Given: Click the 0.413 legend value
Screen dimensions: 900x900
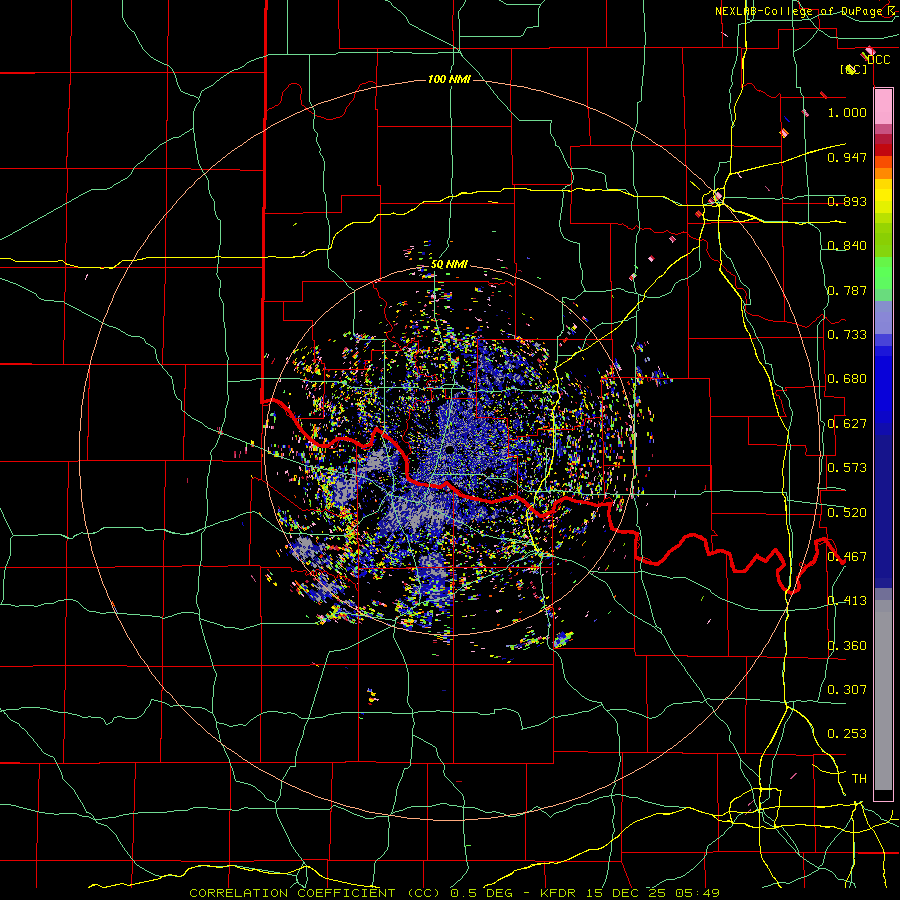Looking at the screenshot, I should (x=847, y=601).
